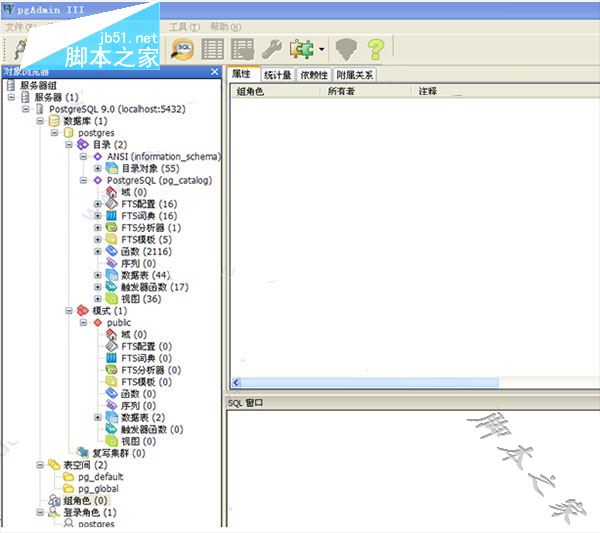Select 函数 (0) icon under public
The image size is (600, 533).
click(111, 394)
